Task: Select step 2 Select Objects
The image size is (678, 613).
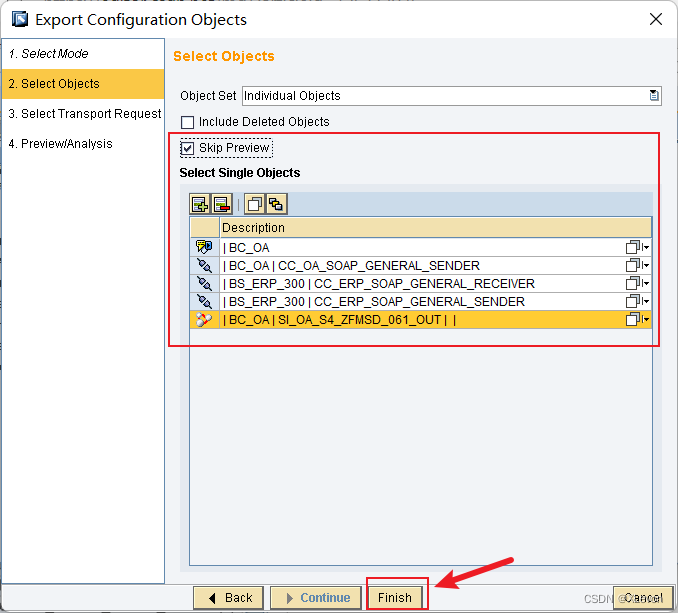Action: click(x=83, y=84)
